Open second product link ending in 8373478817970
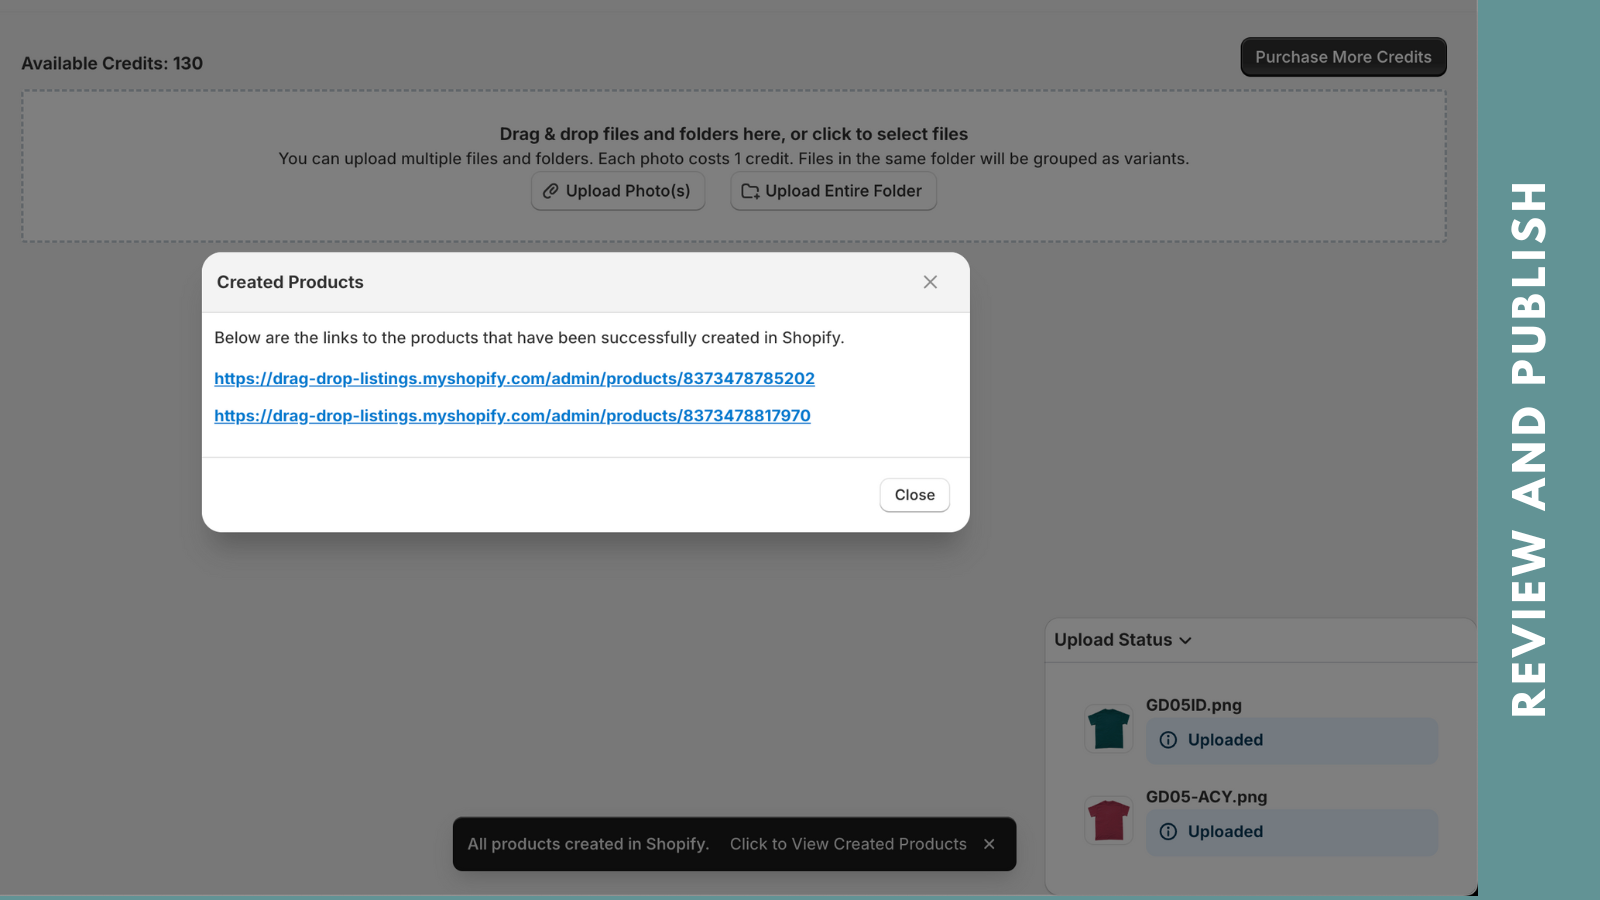Screen dimensions: 1600x900 pos(512,416)
